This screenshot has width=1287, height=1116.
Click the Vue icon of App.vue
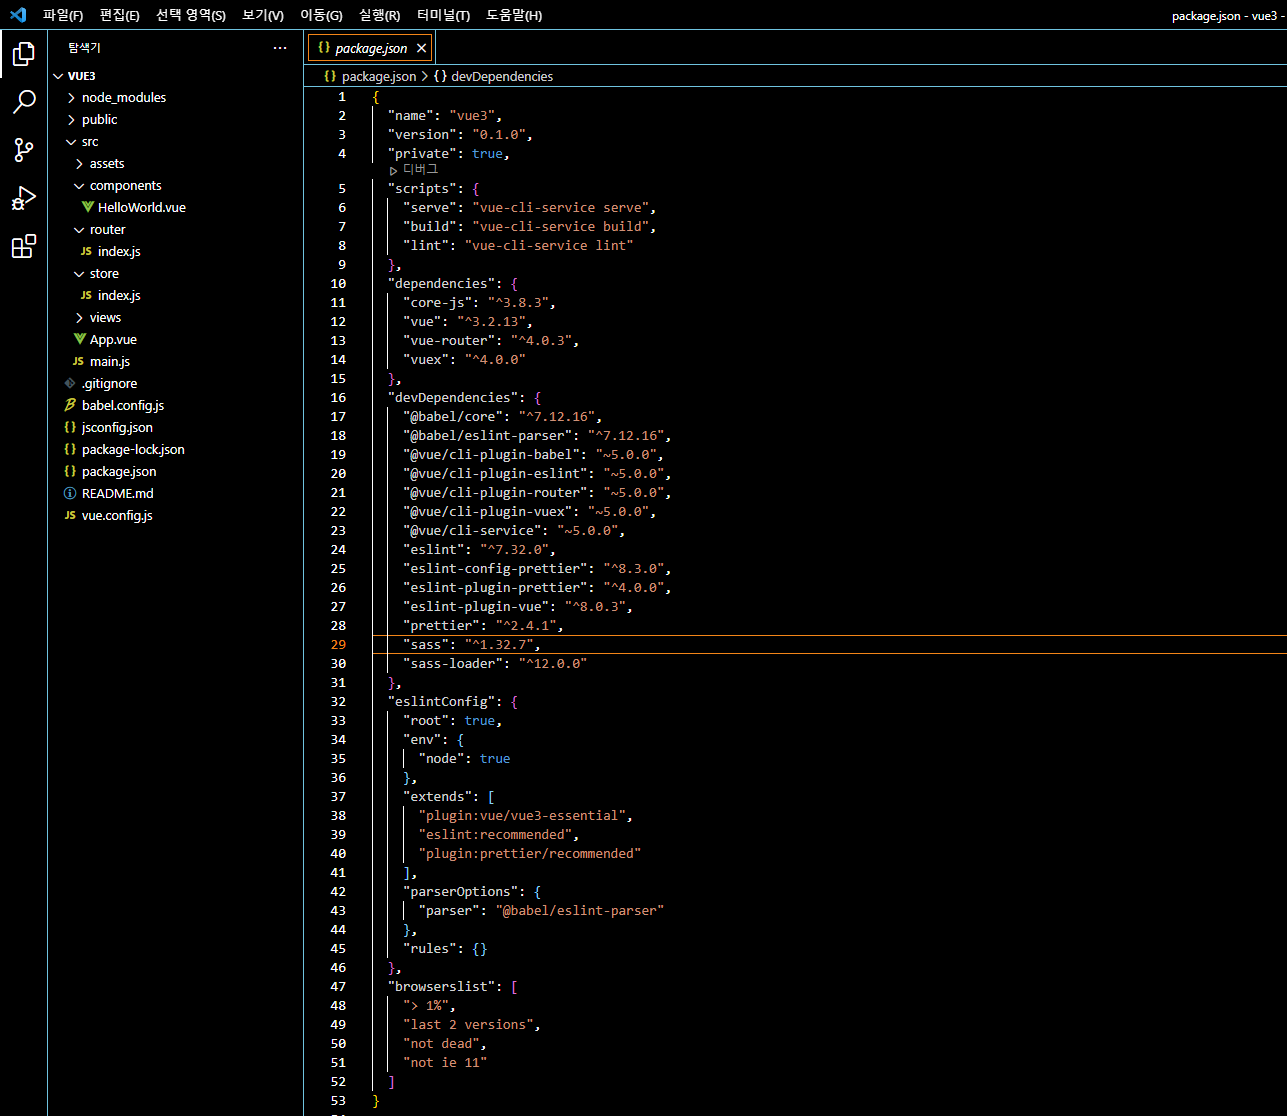tap(80, 339)
